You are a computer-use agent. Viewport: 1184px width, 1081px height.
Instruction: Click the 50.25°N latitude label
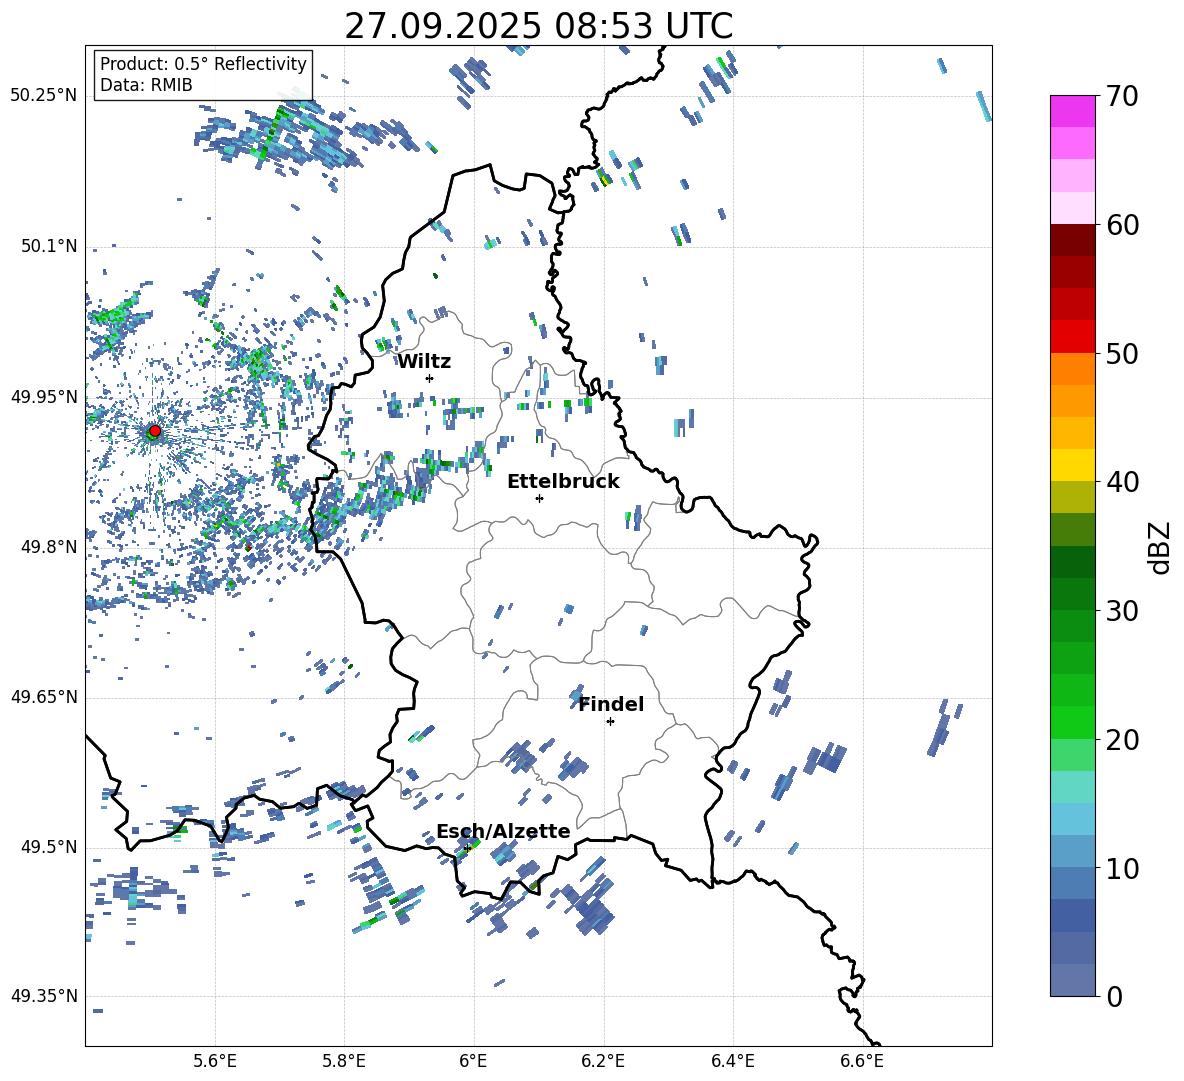44,96
